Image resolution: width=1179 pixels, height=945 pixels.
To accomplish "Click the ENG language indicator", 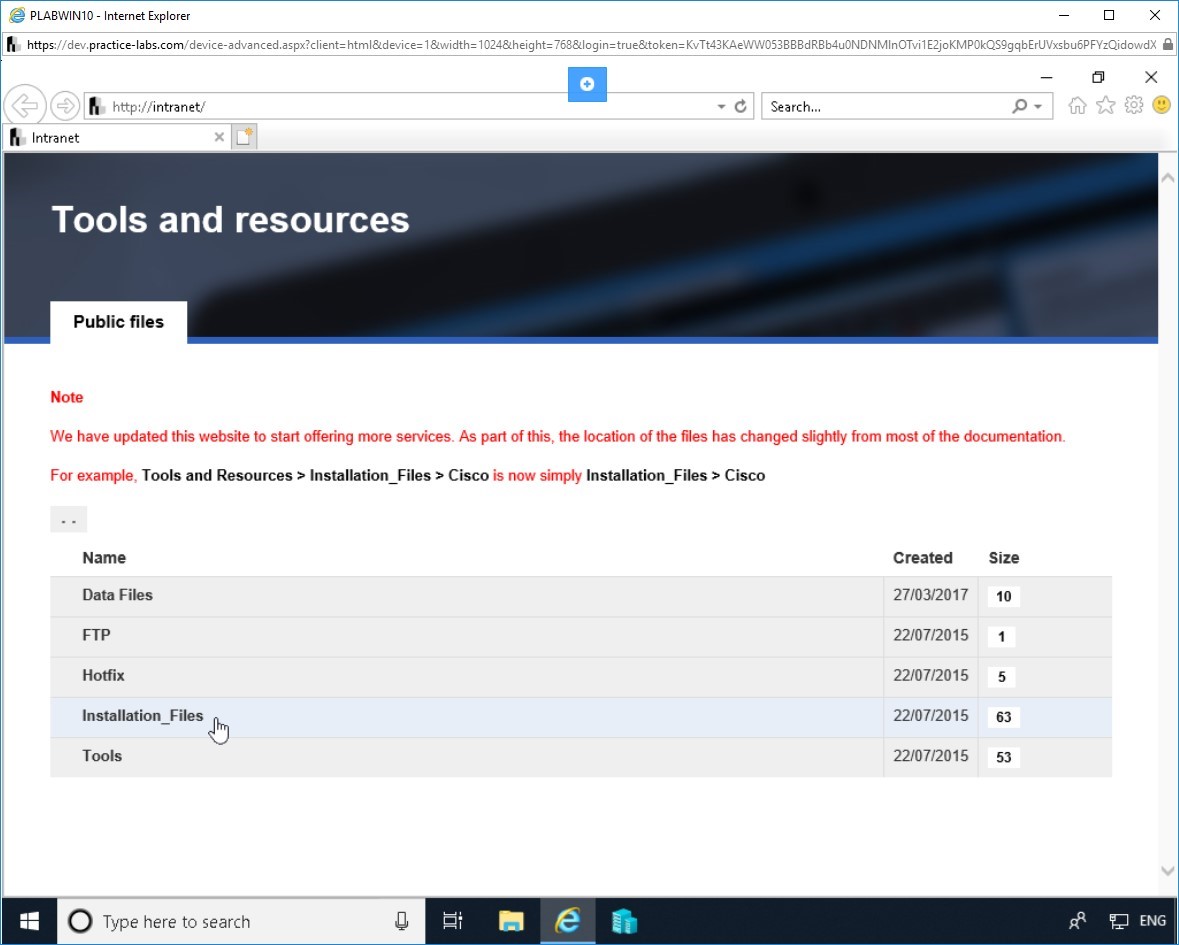I will coord(1152,920).
